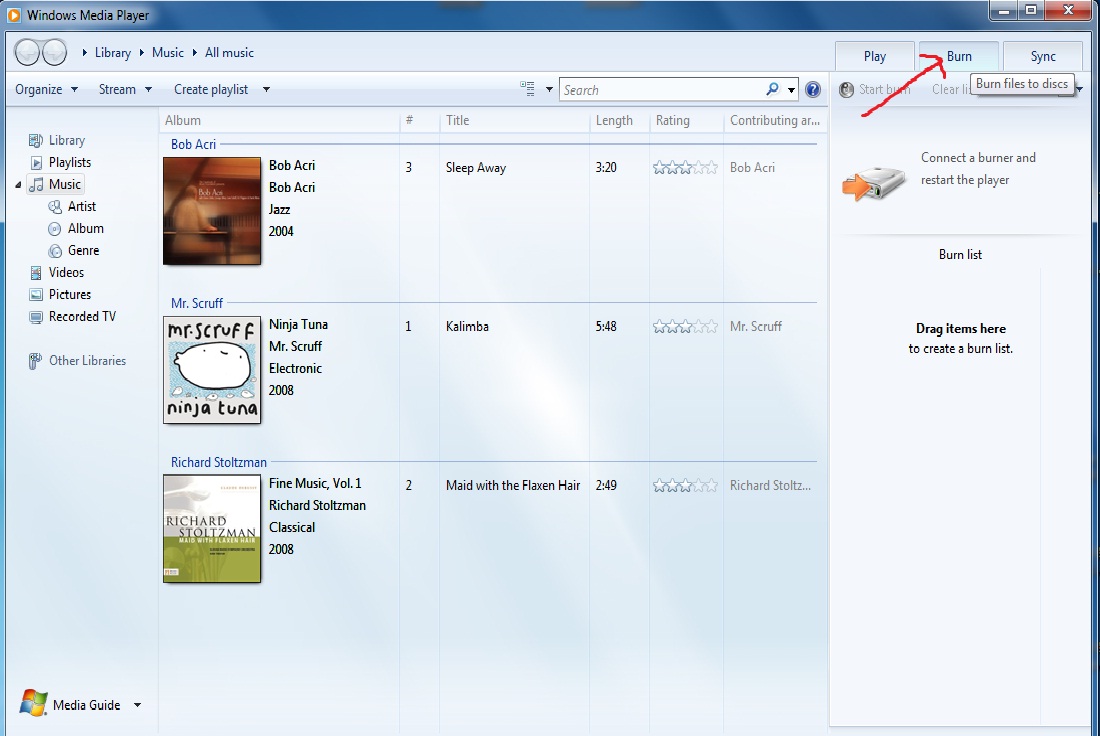Open the Recorded TV icon
1100x736 pixels.
[36, 317]
